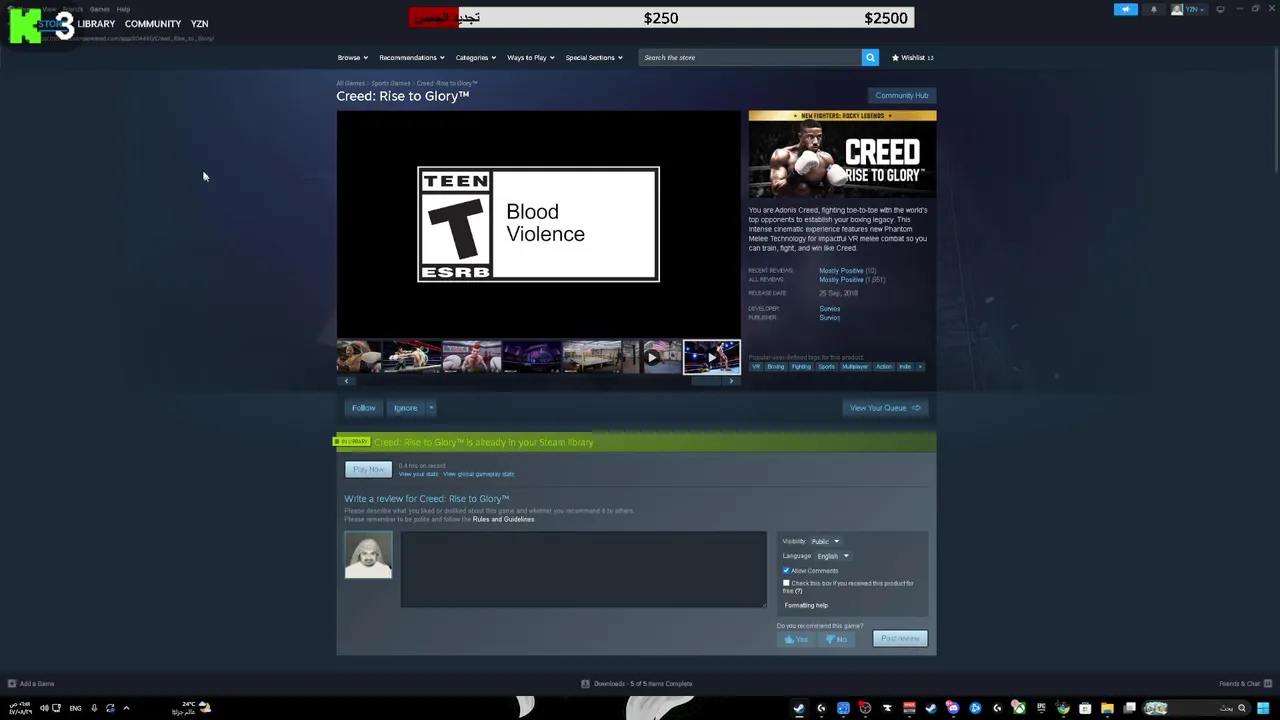
Task: Click the media strip left arrow
Action: pos(347,381)
